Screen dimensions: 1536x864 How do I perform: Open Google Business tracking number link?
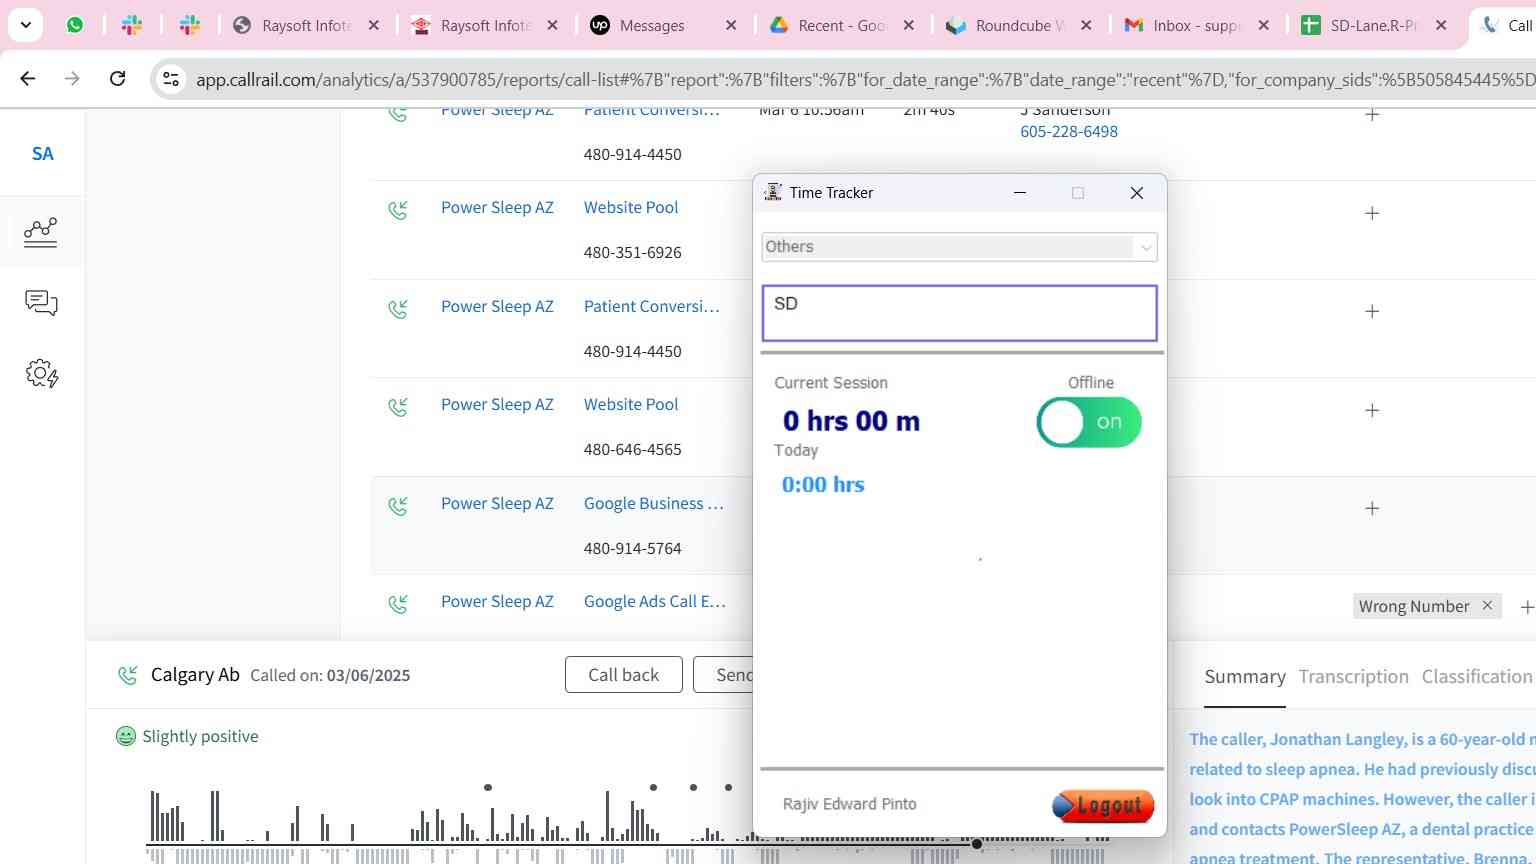tap(654, 503)
